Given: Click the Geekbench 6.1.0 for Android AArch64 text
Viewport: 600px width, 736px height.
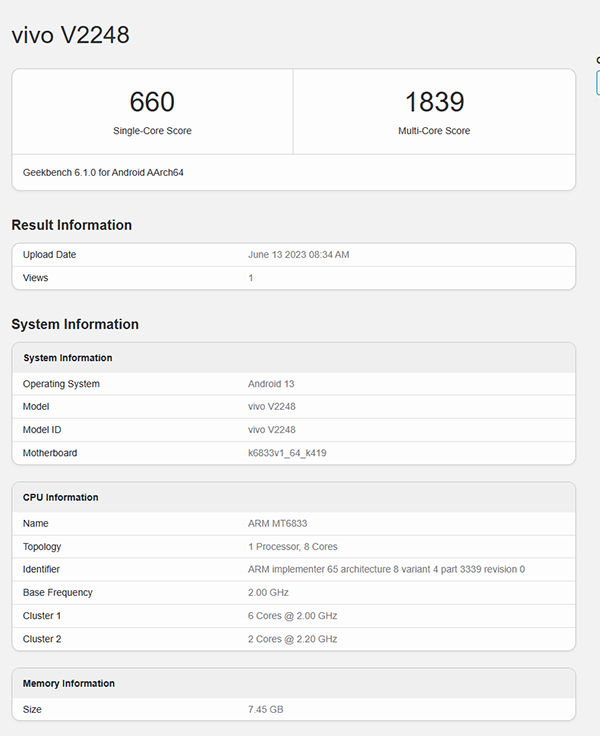Looking at the screenshot, I should tap(103, 172).
